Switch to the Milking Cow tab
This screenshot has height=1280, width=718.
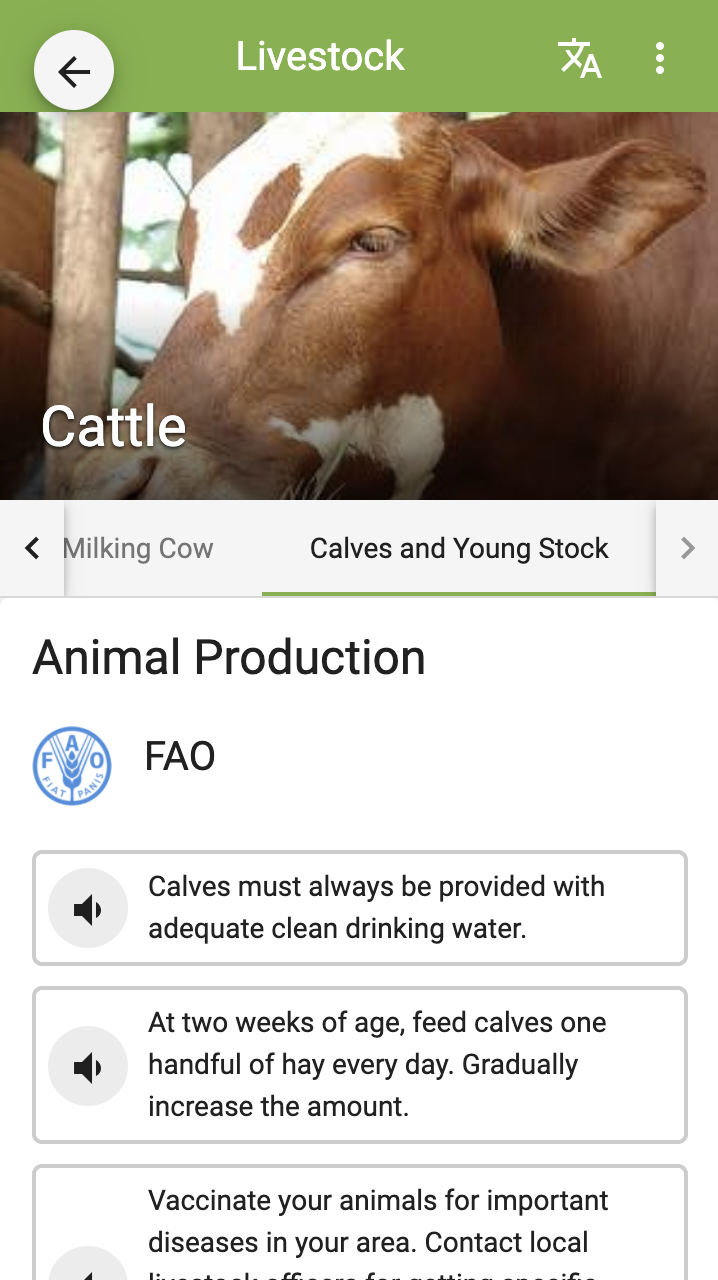click(x=138, y=548)
